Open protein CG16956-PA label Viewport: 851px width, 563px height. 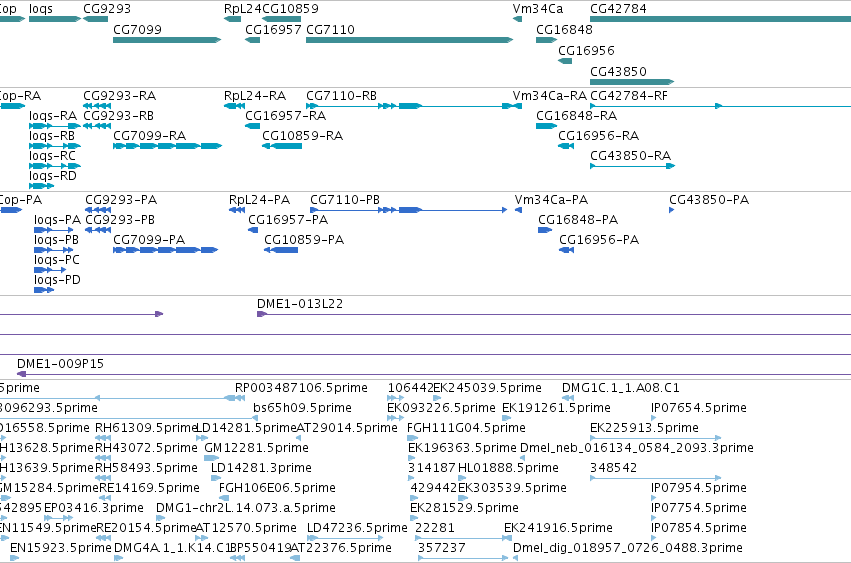point(599,240)
